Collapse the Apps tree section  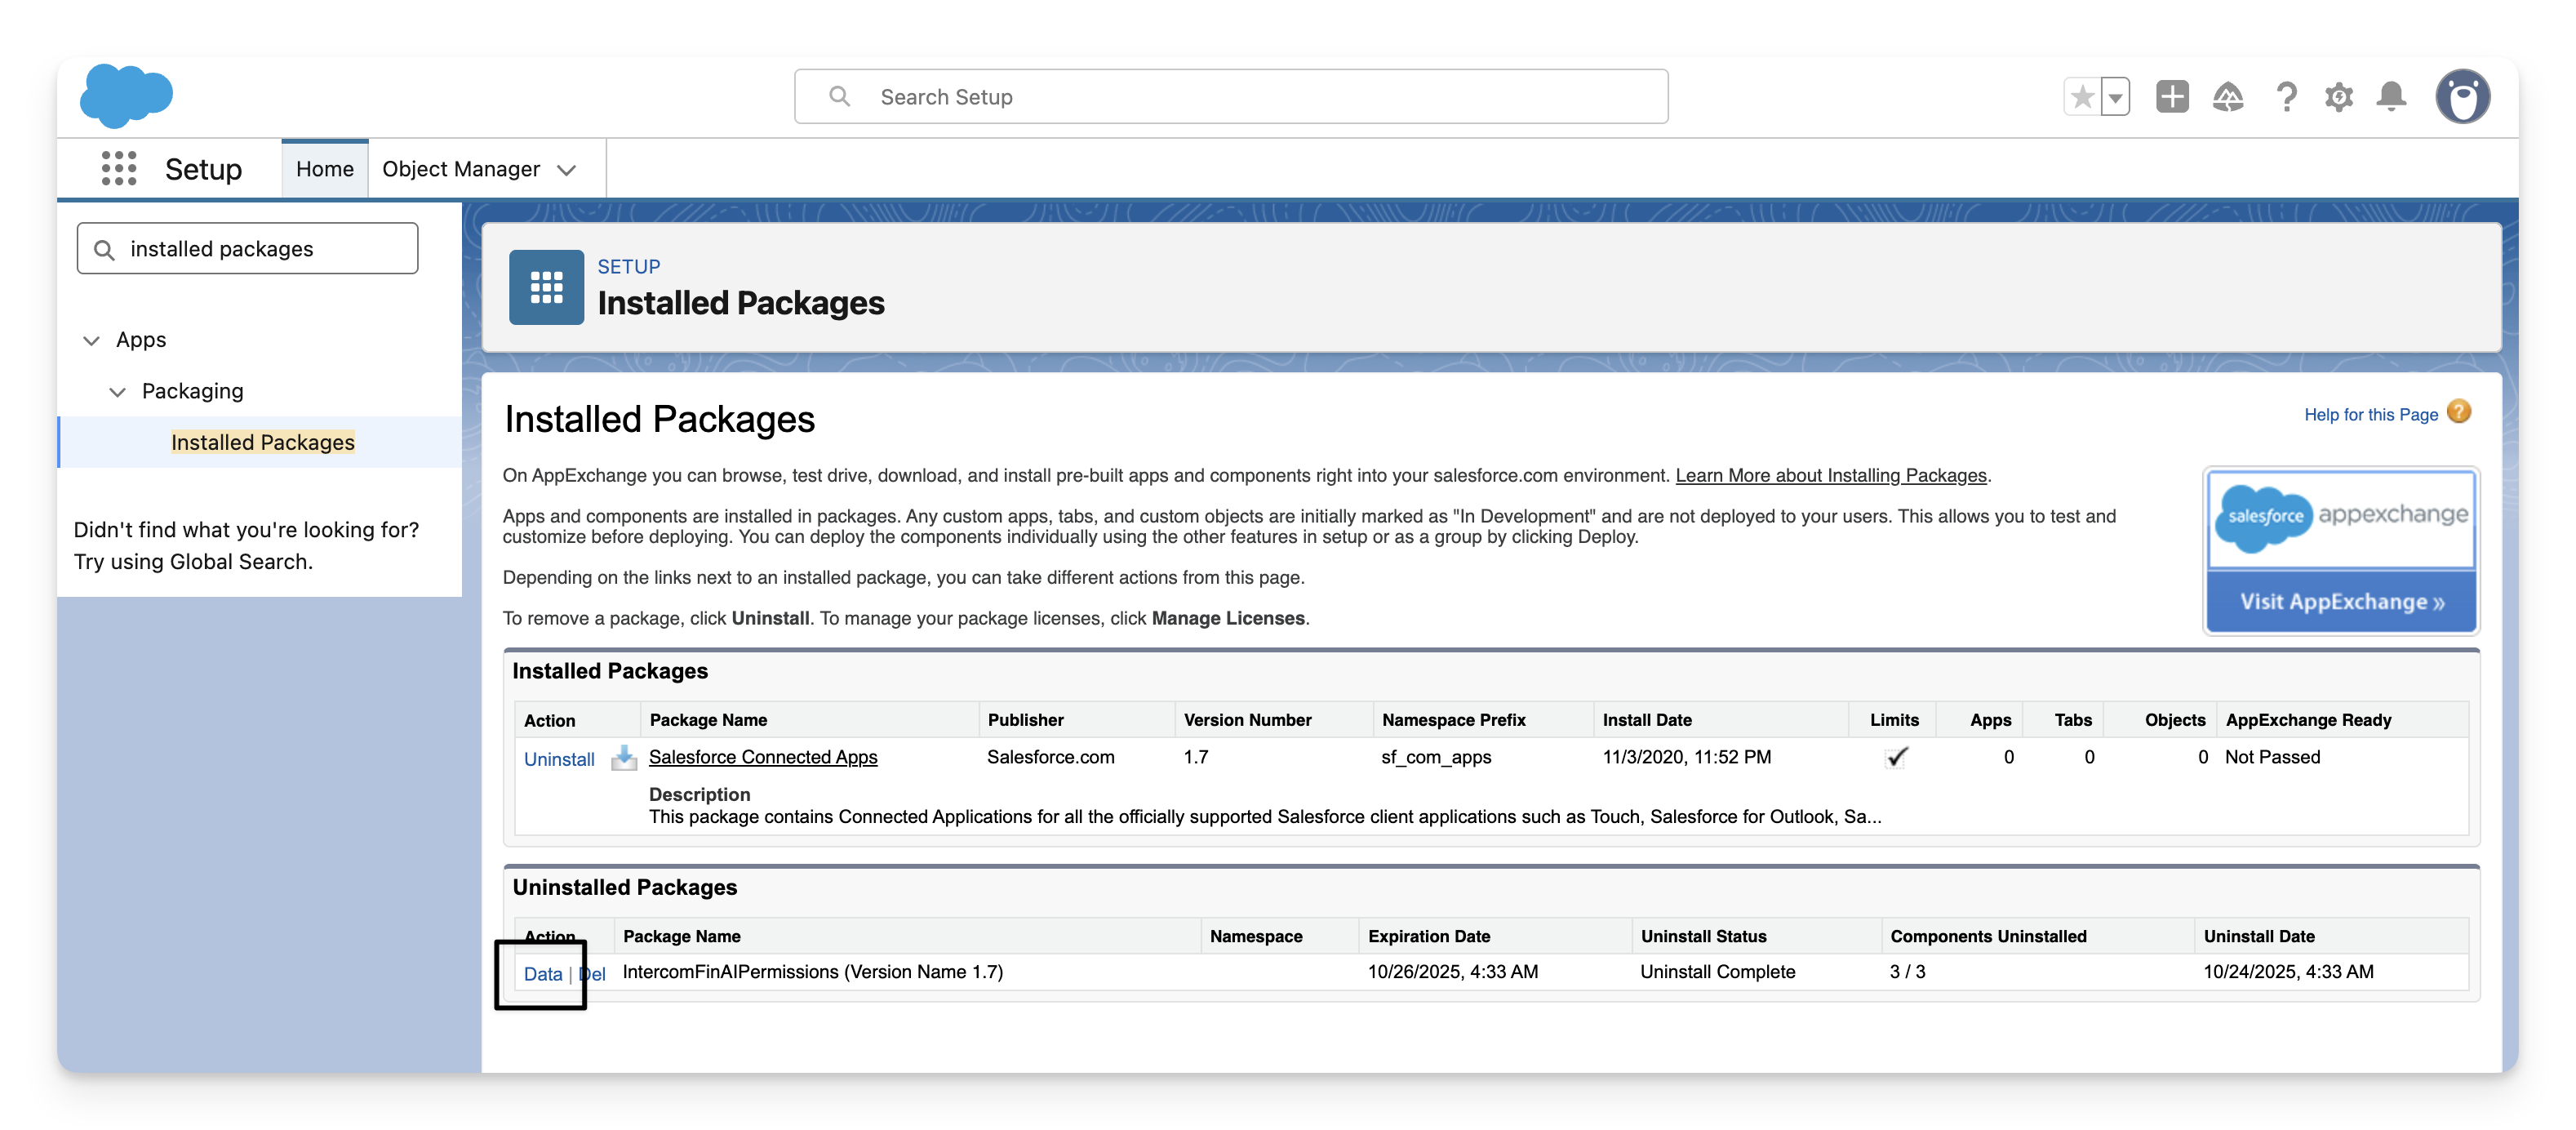[92, 340]
